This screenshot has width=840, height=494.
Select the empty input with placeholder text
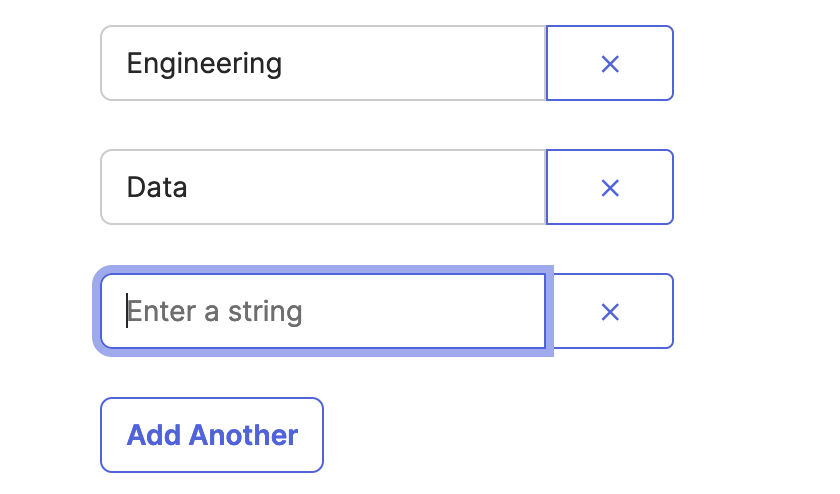400,312
